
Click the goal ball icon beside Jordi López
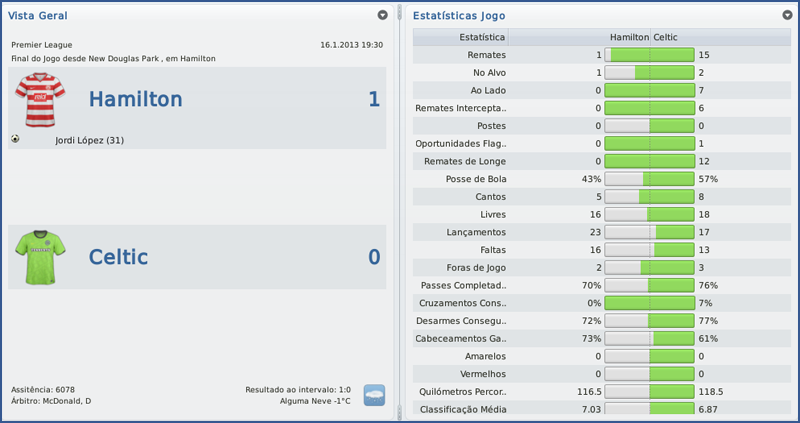[x=15, y=139]
